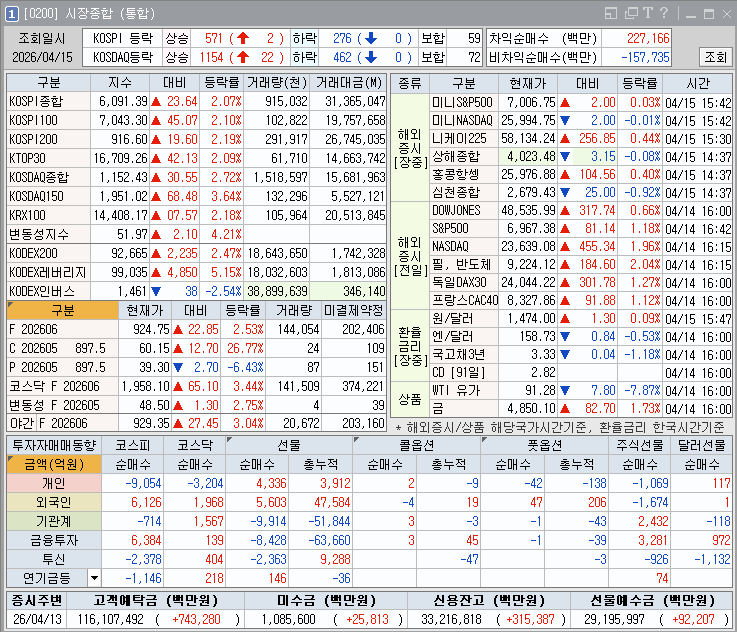Click the 야간 F 202606 row
Viewport: 737px width, 632px height.
pyautogui.click(x=196, y=423)
